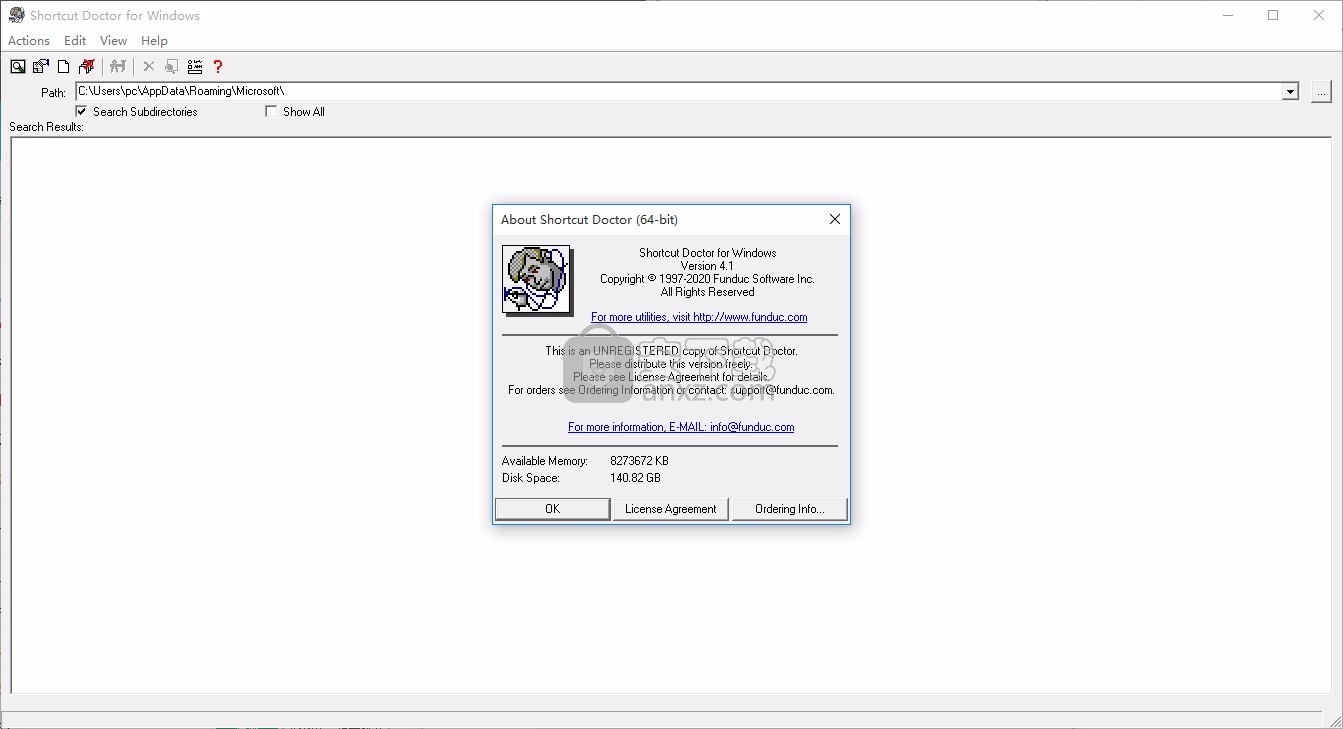Minimize the Shortcut Doctor window
This screenshot has height=729, width=1343.
1228,15
